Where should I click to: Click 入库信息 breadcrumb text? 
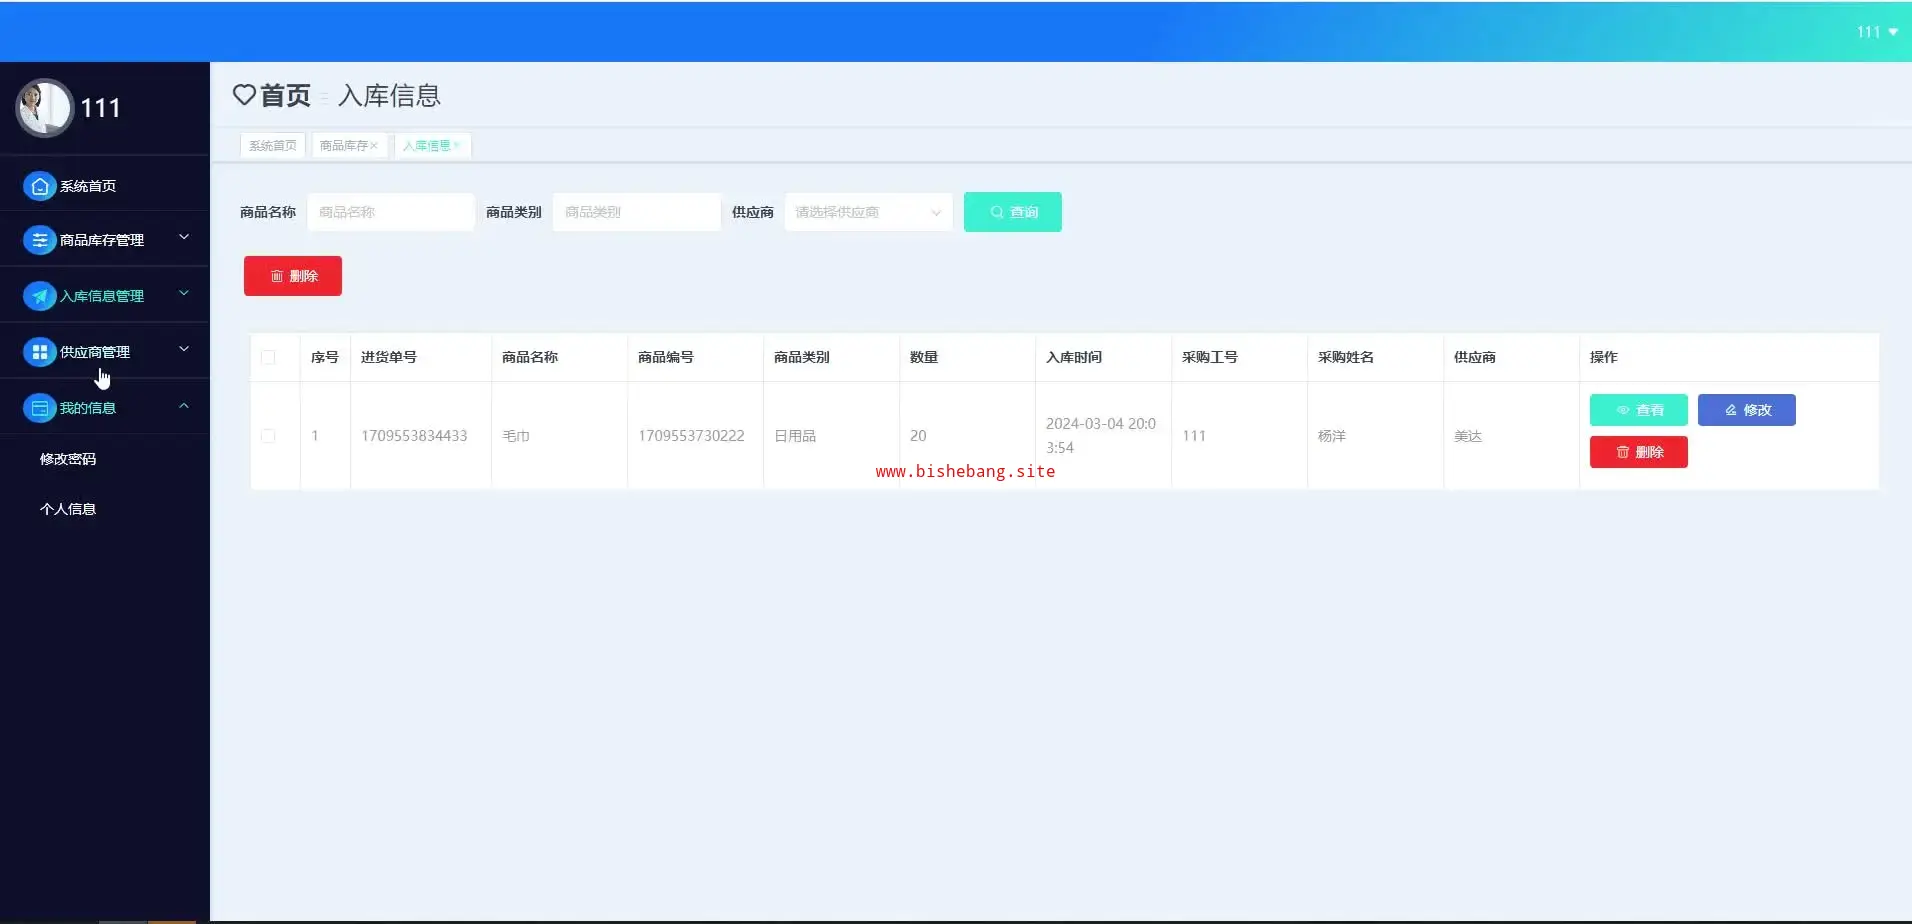pyautogui.click(x=389, y=95)
